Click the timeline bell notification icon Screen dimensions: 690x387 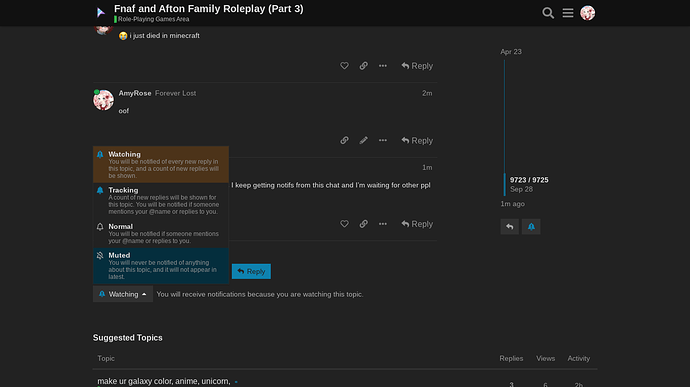point(531,227)
